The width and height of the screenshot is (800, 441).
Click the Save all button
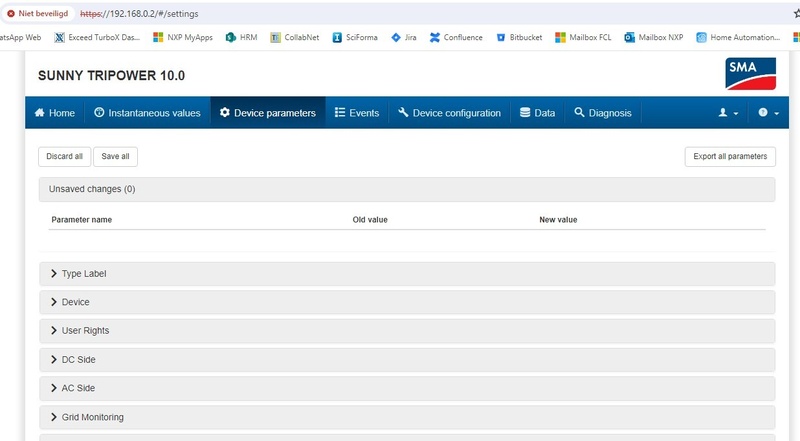(115, 157)
